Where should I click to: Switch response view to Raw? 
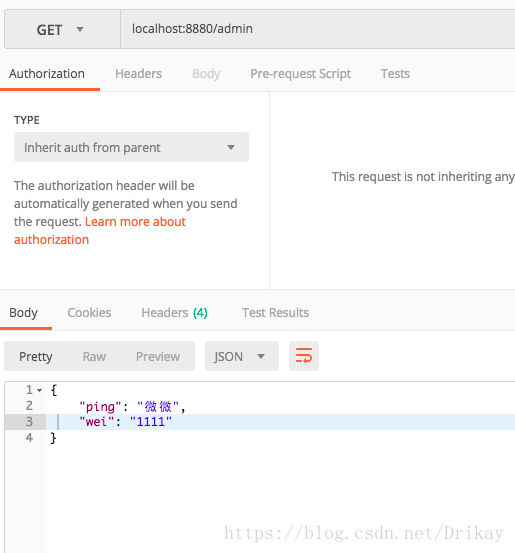coord(94,357)
